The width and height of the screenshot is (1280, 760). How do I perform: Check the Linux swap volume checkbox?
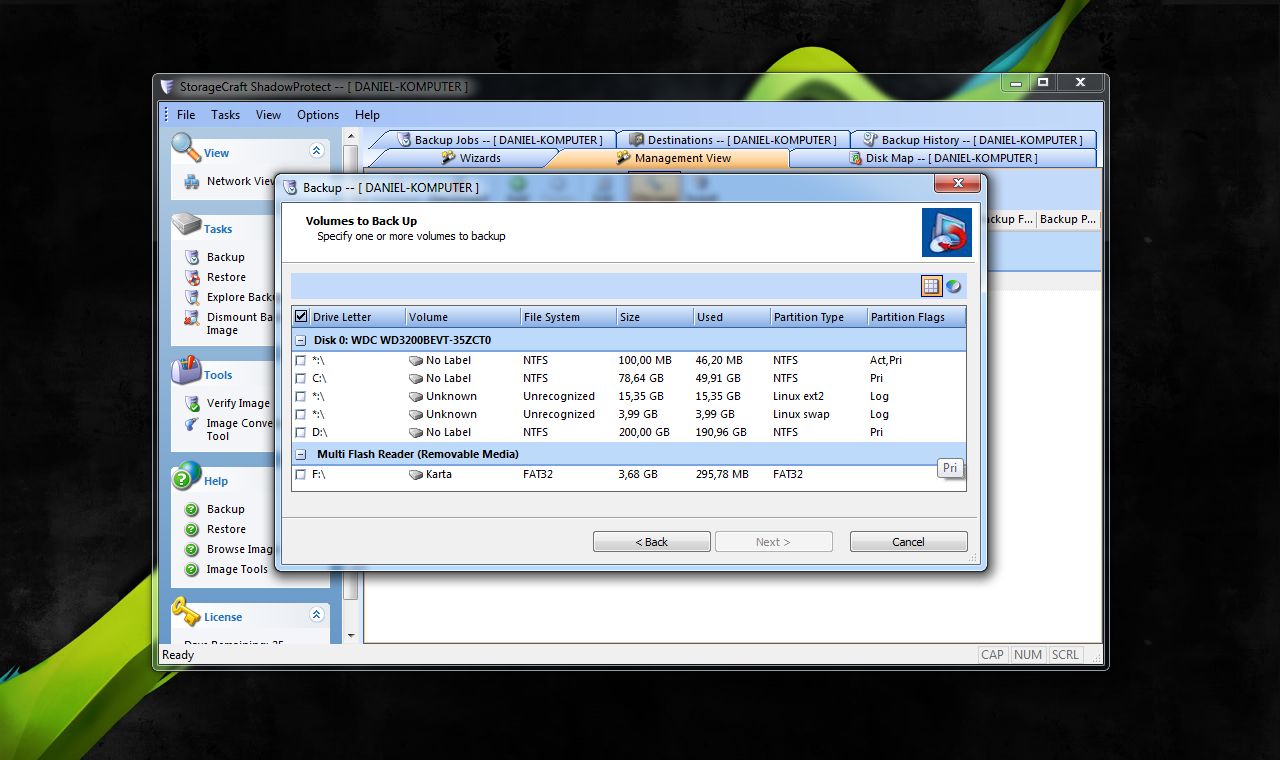point(300,414)
